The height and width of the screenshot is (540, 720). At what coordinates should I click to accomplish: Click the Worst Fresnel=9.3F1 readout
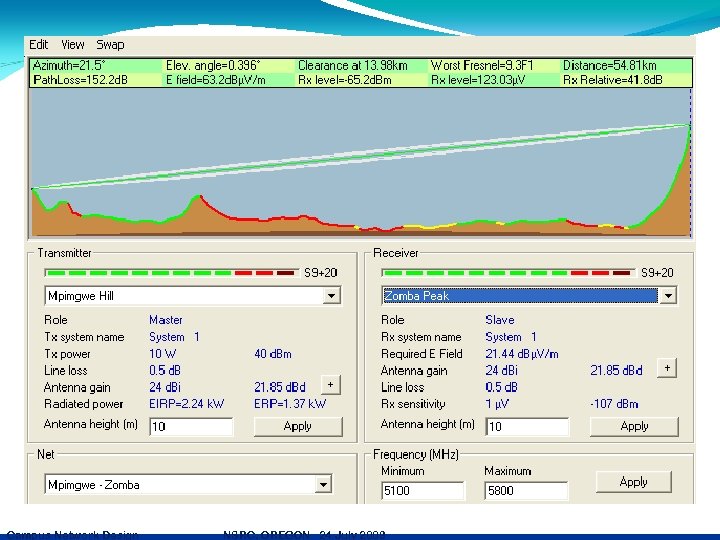tap(482, 65)
